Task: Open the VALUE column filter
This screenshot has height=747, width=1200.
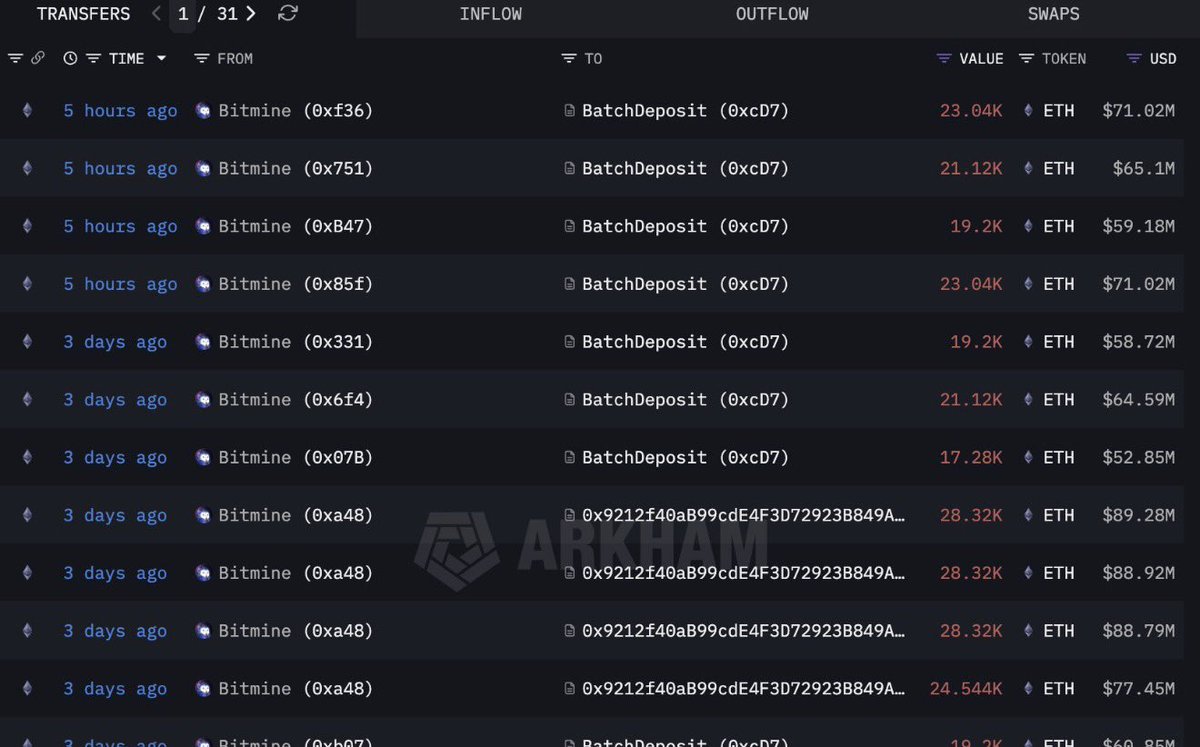Action: (944, 59)
